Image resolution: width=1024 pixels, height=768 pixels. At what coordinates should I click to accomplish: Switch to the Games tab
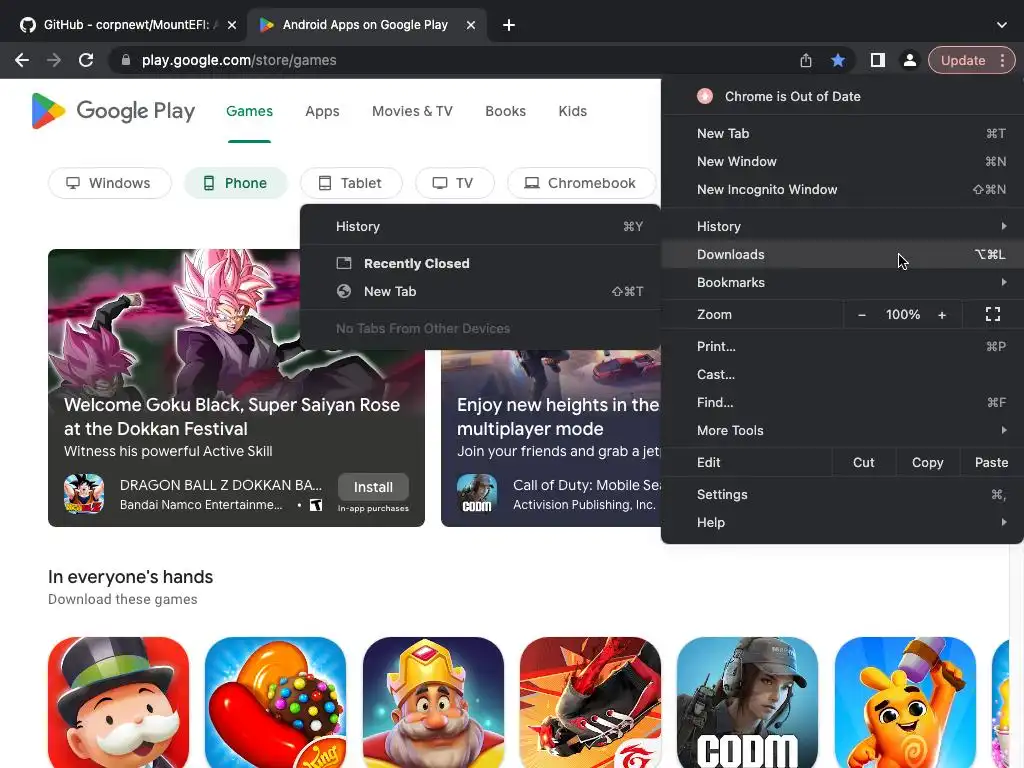click(x=249, y=111)
